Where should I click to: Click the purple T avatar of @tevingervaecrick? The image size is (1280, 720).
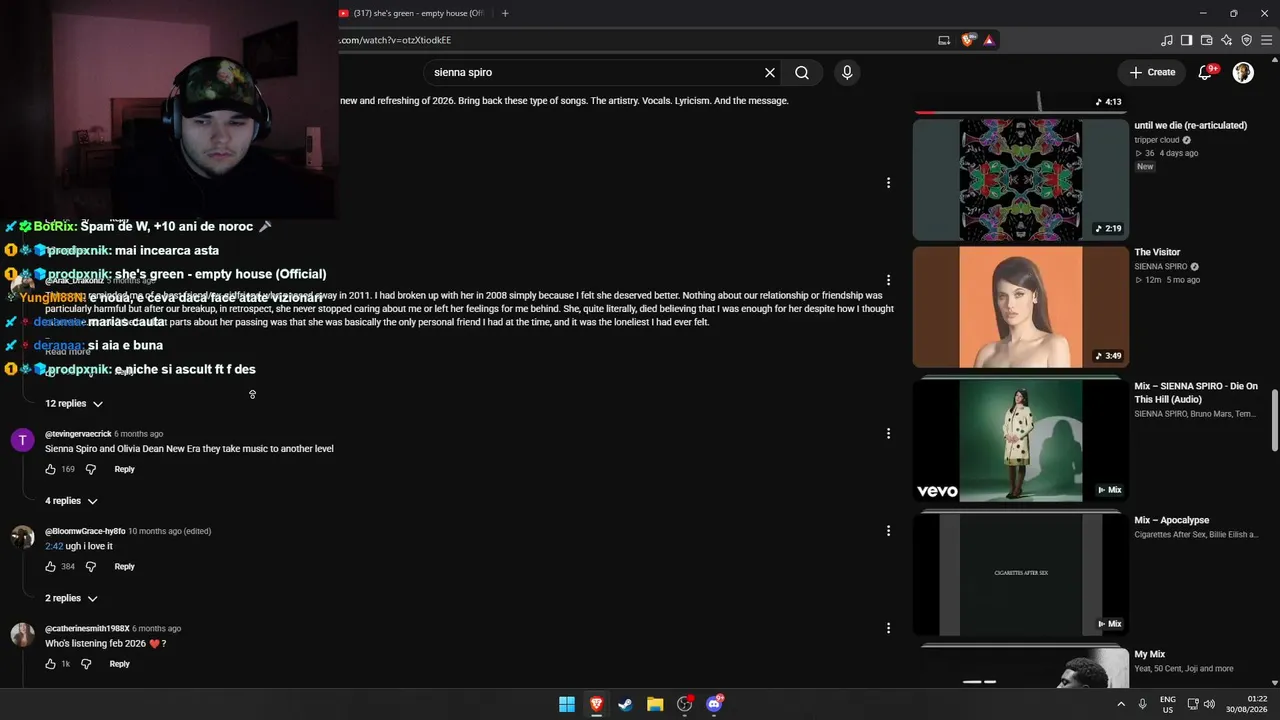coord(22,441)
